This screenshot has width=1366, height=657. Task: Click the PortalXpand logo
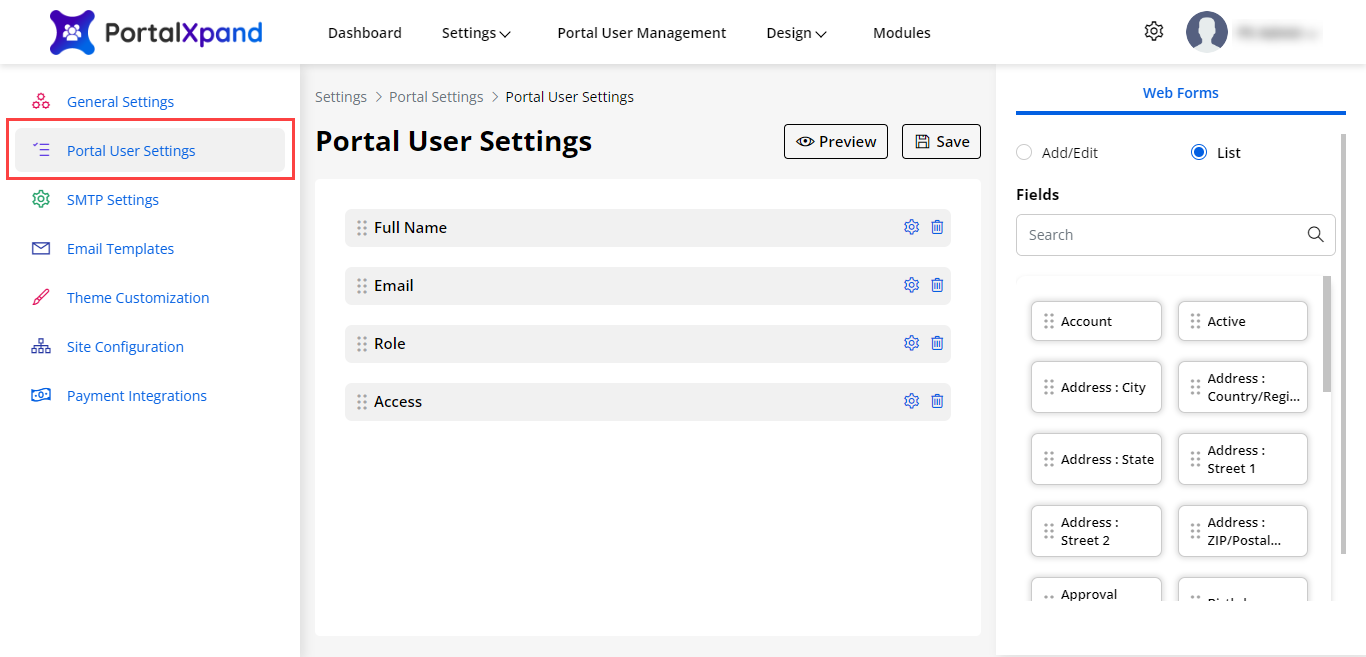156,33
